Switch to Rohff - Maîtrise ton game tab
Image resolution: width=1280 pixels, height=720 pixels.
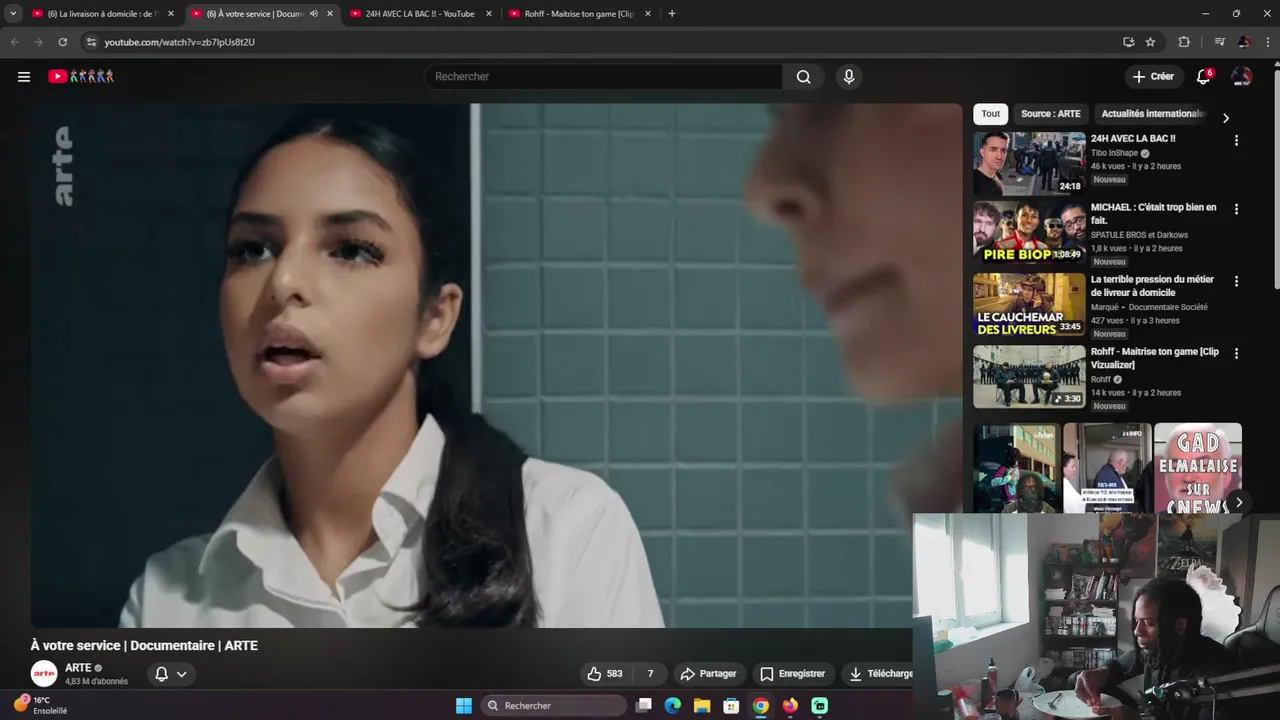pyautogui.click(x=579, y=14)
